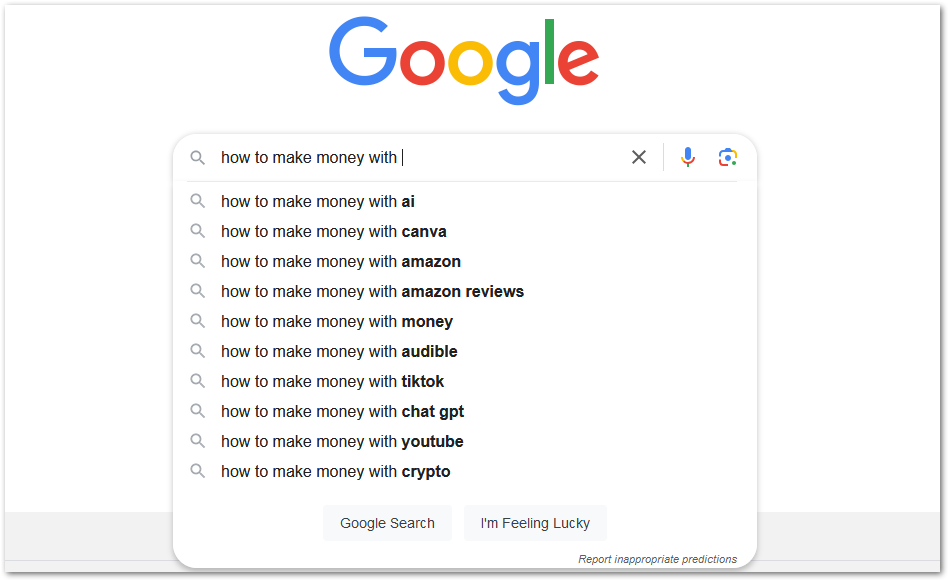949x581 pixels.
Task: Select suggestion 'how to make money with canva'
Action: [334, 231]
